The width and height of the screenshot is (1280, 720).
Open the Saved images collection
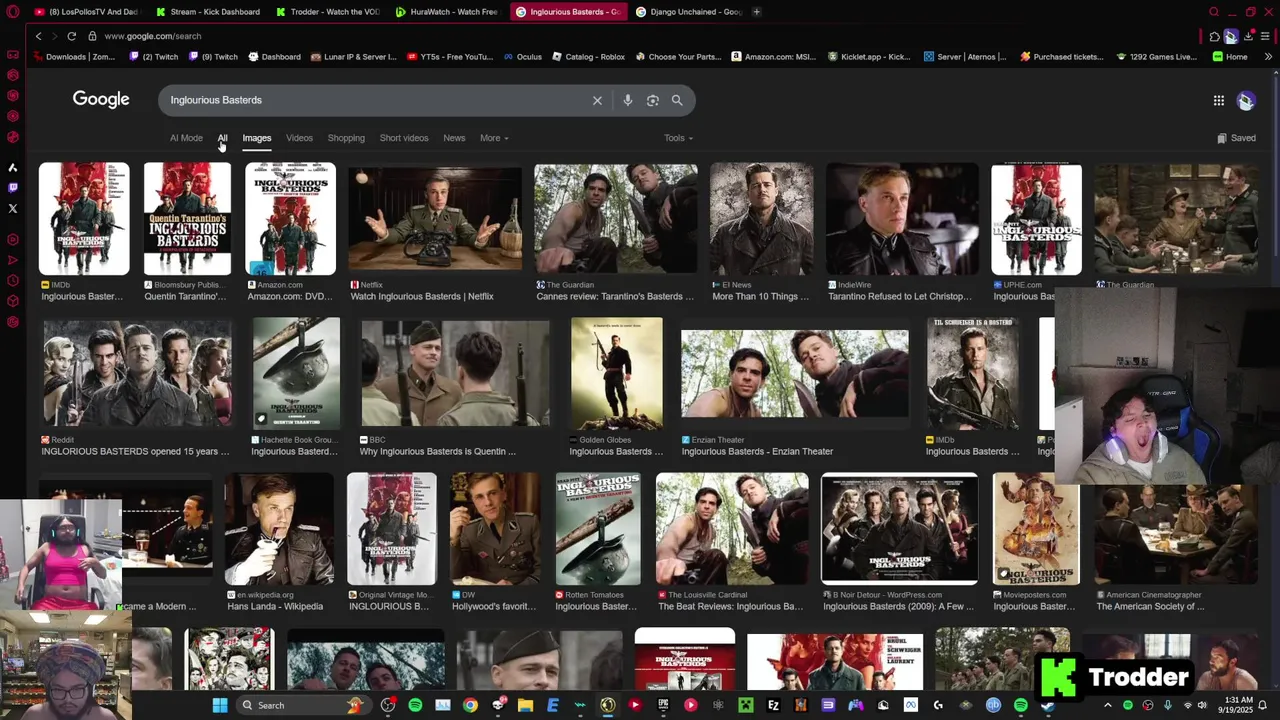(1237, 138)
